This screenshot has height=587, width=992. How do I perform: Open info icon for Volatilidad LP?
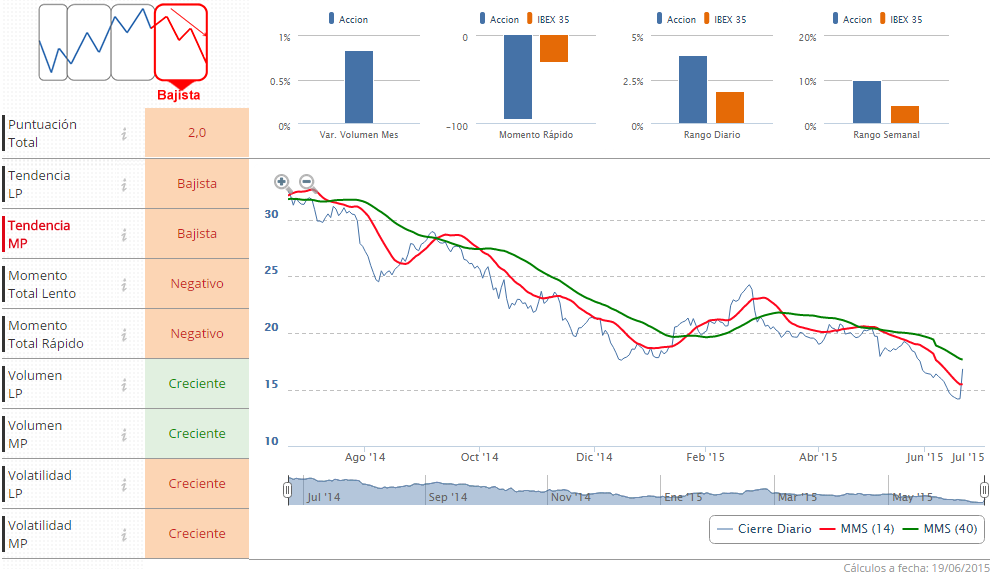(124, 484)
